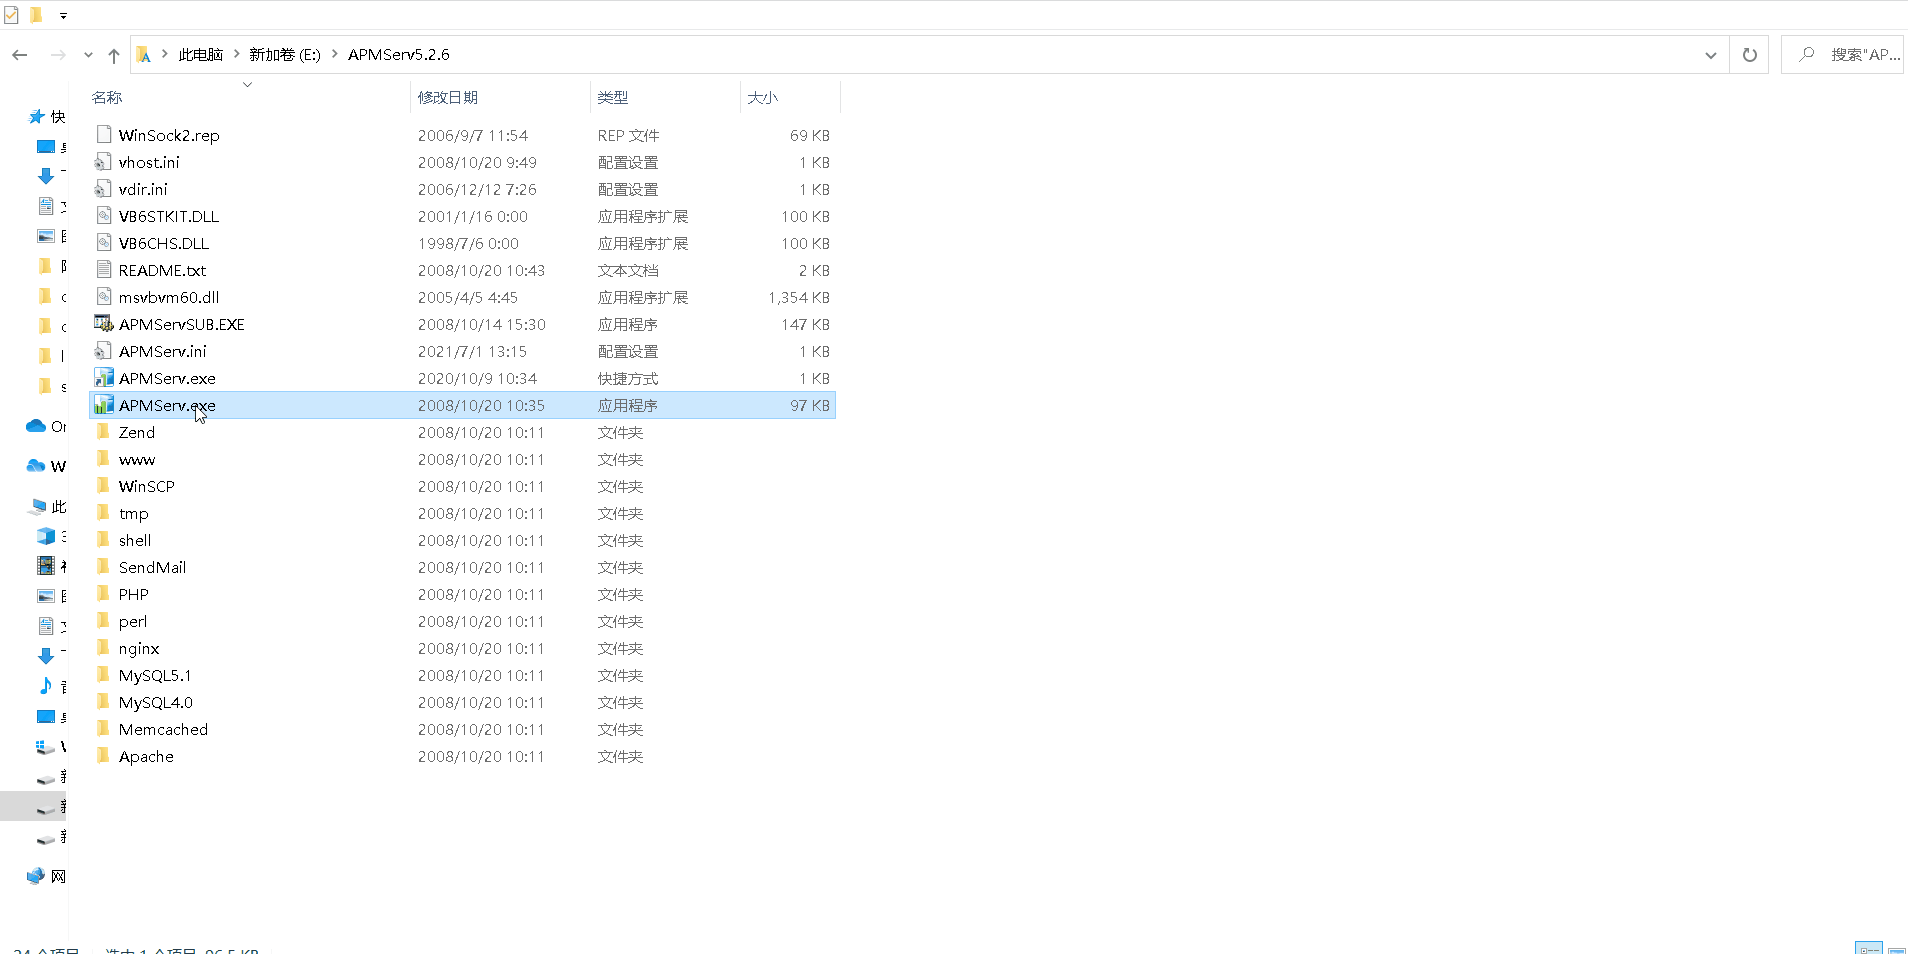Select the nginx folder icon
Image resolution: width=1908 pixels, height=954 pixels.
103,647
